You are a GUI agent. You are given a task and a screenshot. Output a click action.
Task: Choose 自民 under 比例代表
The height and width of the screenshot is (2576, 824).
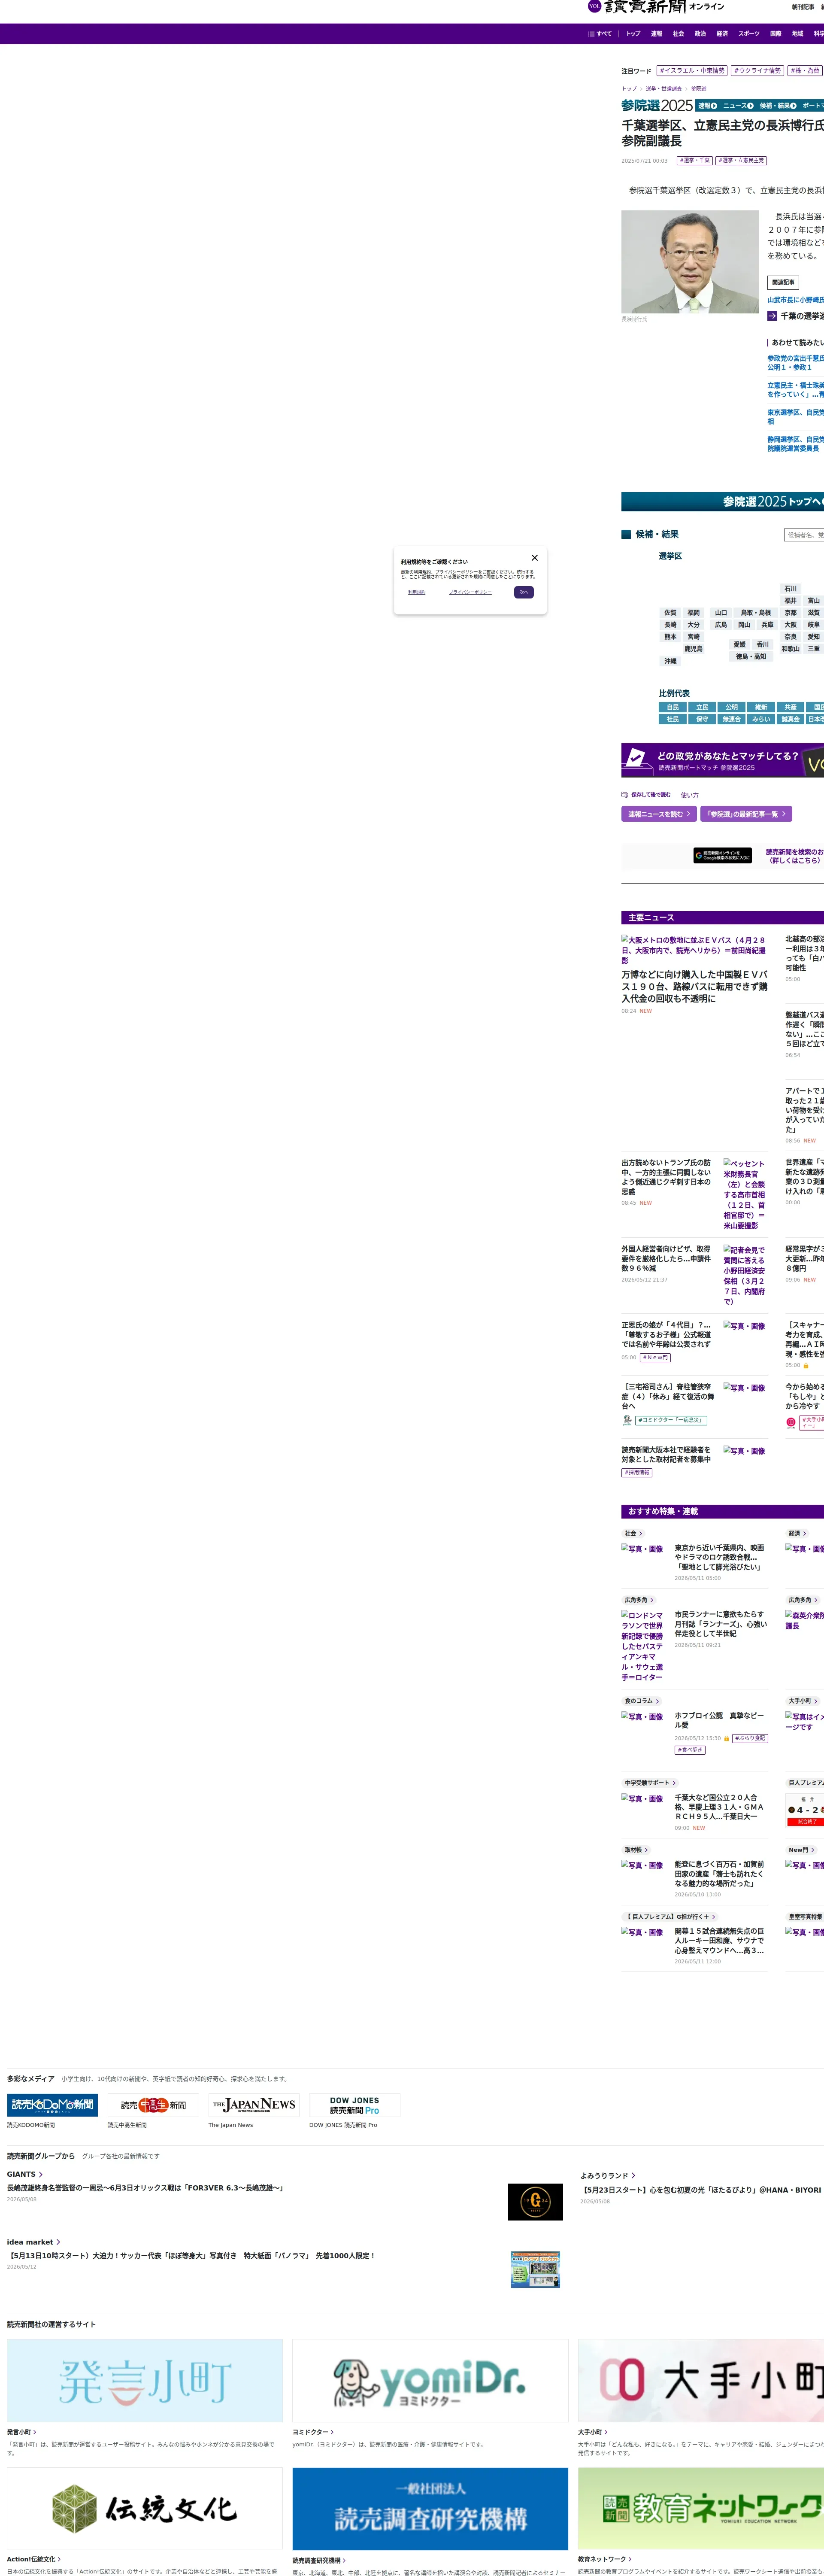(x=673, y=707)
